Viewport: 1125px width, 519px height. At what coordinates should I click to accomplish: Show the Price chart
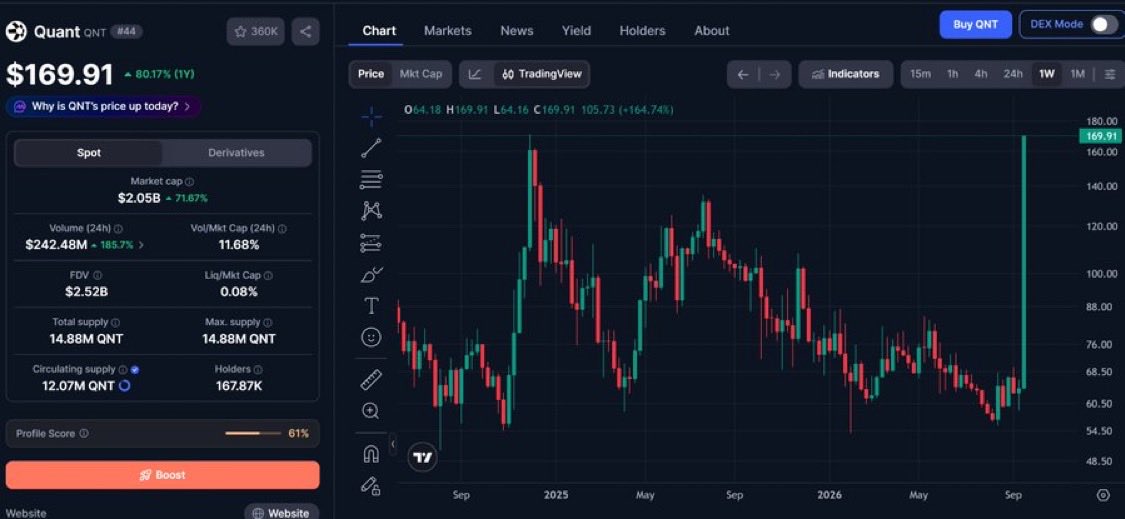click(x=371, y=74)
